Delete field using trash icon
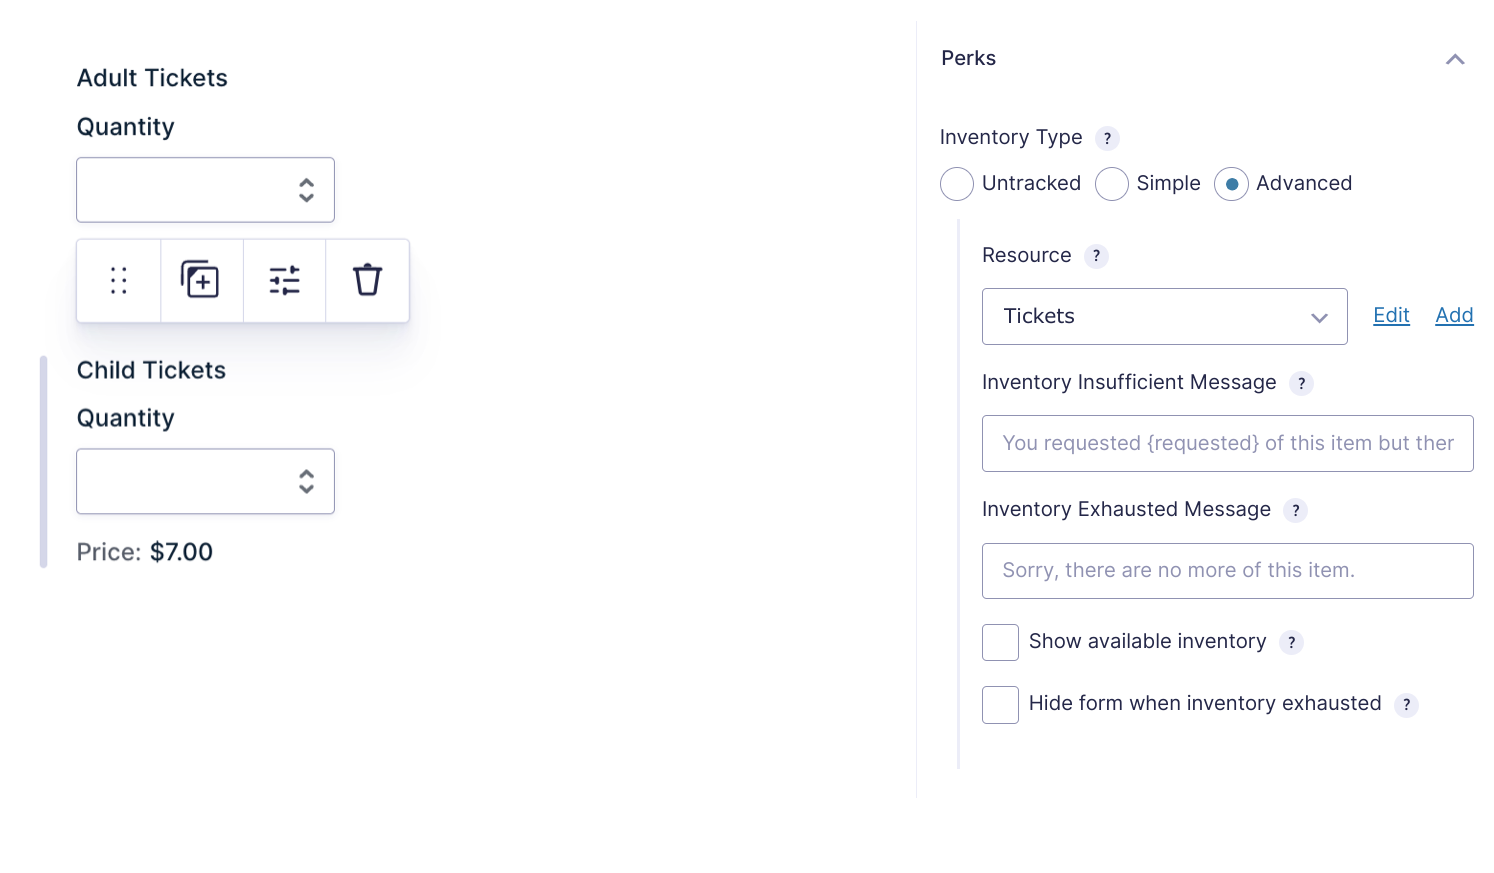 367,281
